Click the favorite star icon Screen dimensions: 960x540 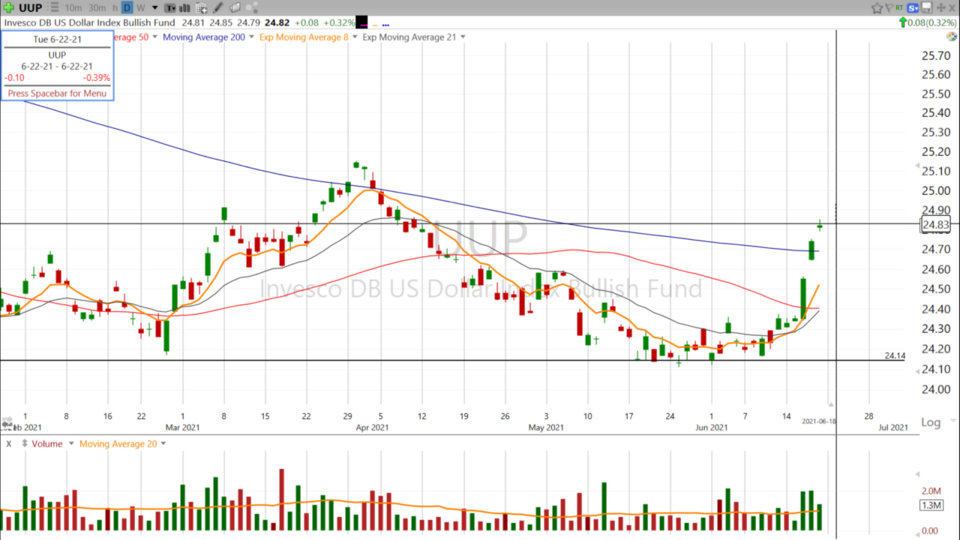[x=877, y=8]
